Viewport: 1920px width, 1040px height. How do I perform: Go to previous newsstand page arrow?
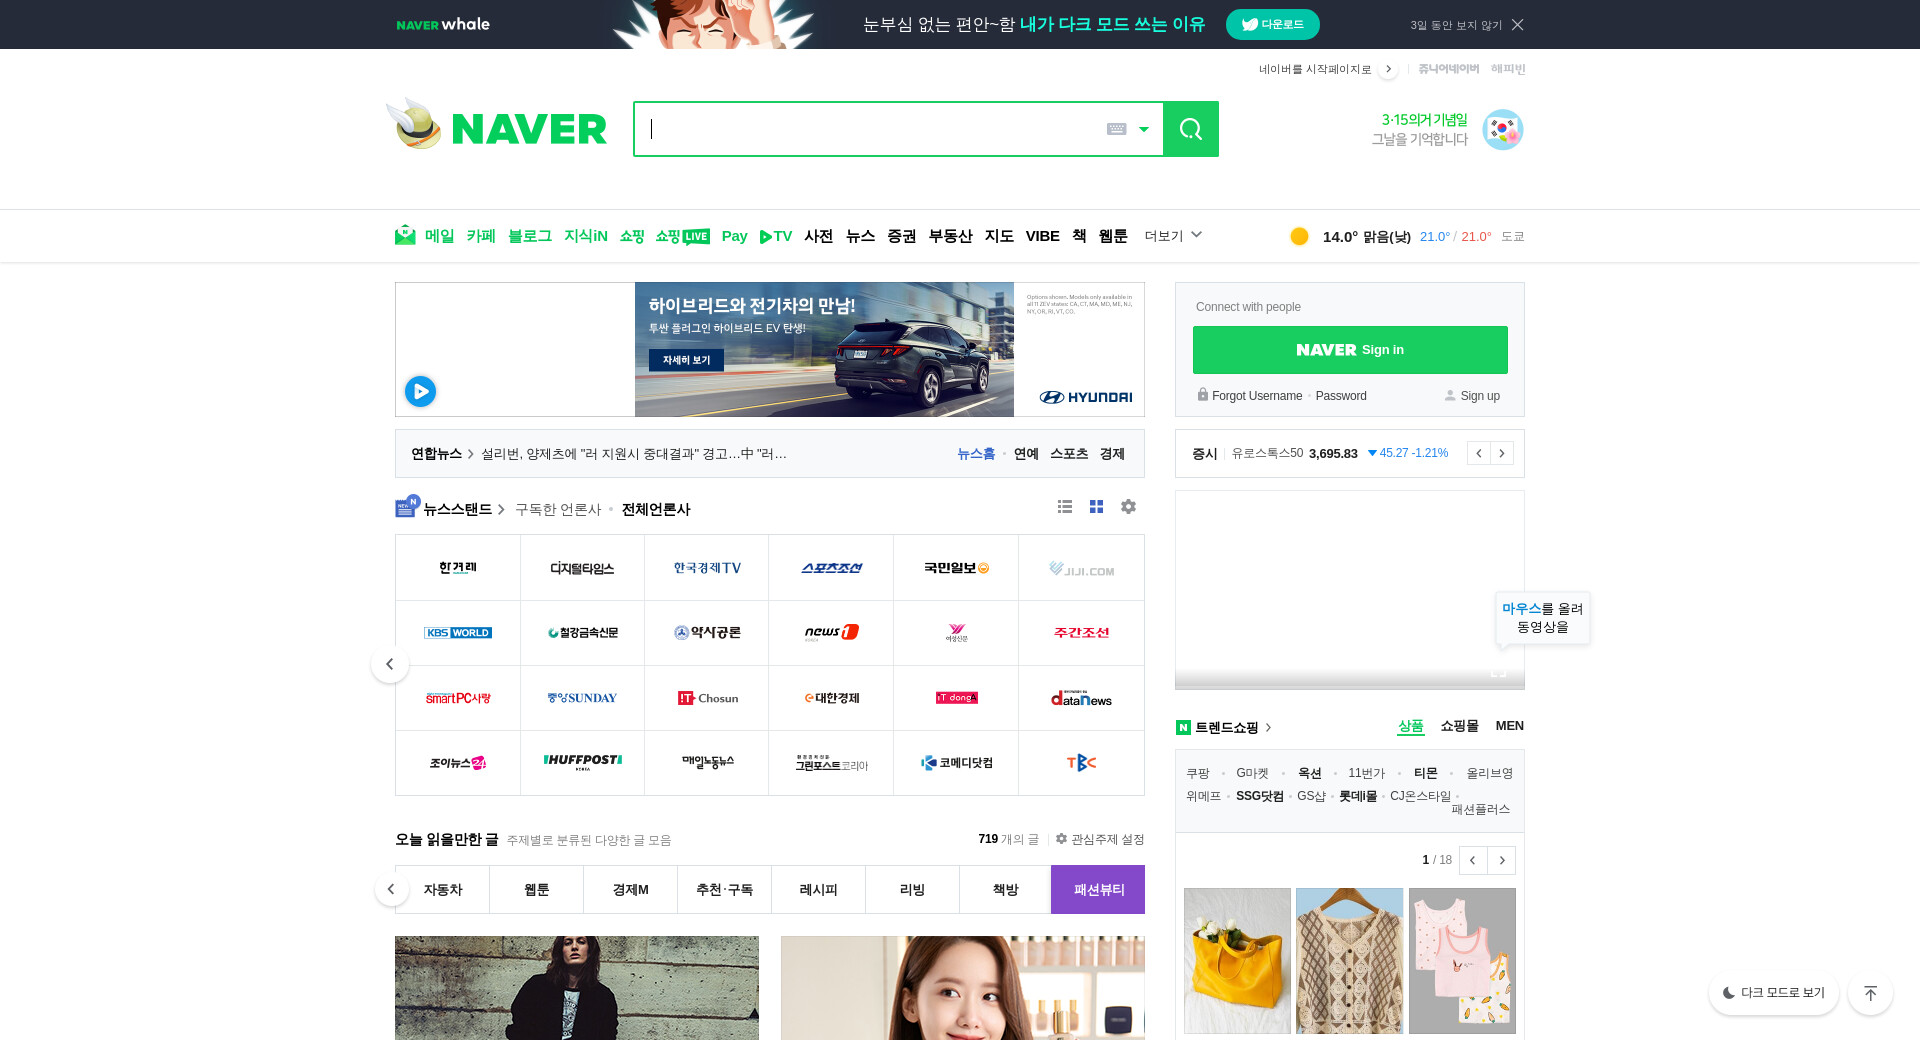coord(390,664)
